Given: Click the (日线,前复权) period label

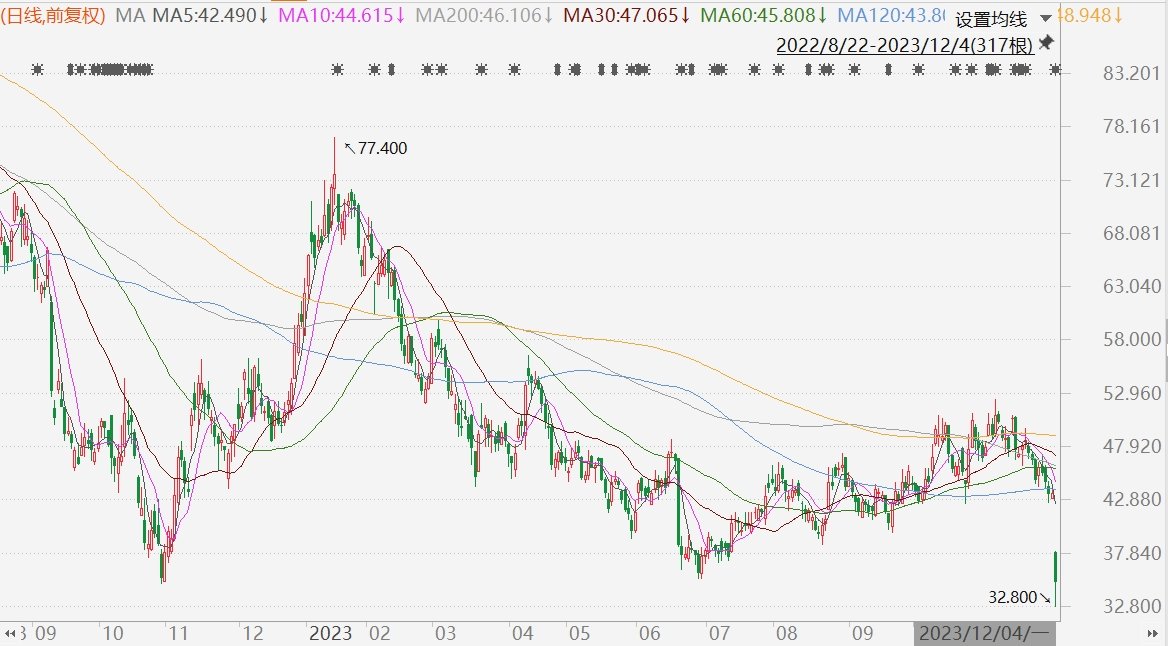Looking at the screenshot, I should [53, 15].
